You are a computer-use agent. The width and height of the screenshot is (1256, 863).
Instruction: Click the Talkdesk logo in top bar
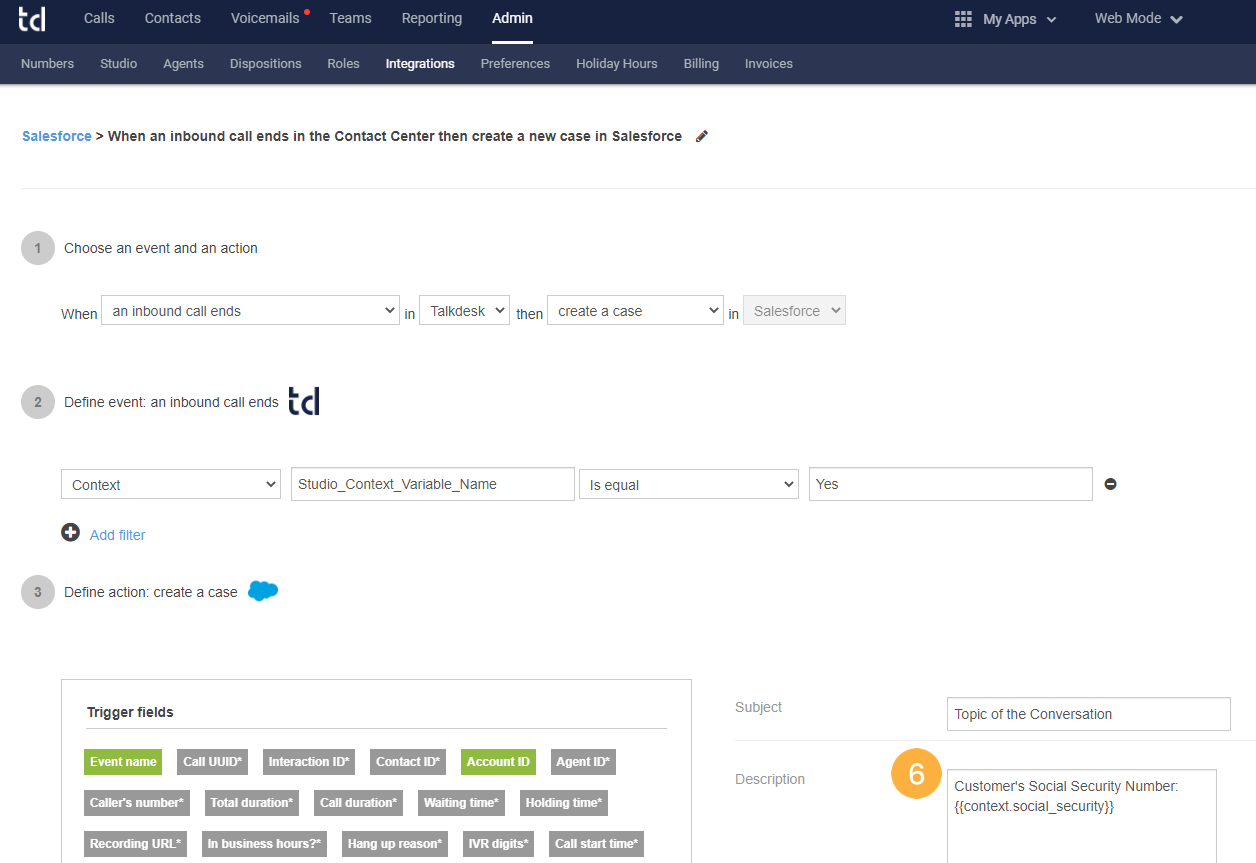32,18
